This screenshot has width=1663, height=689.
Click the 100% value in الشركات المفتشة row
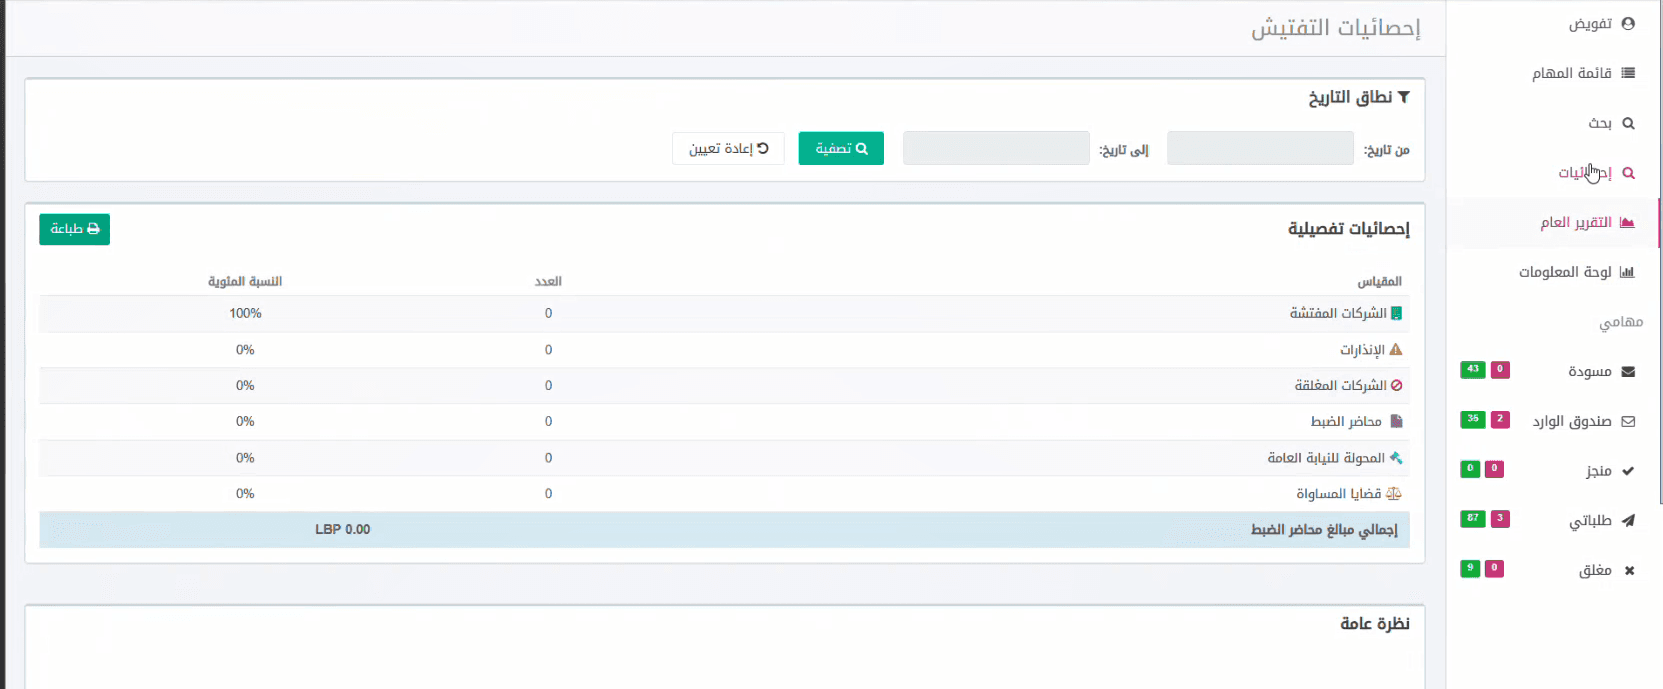click(x=245, y=313)
